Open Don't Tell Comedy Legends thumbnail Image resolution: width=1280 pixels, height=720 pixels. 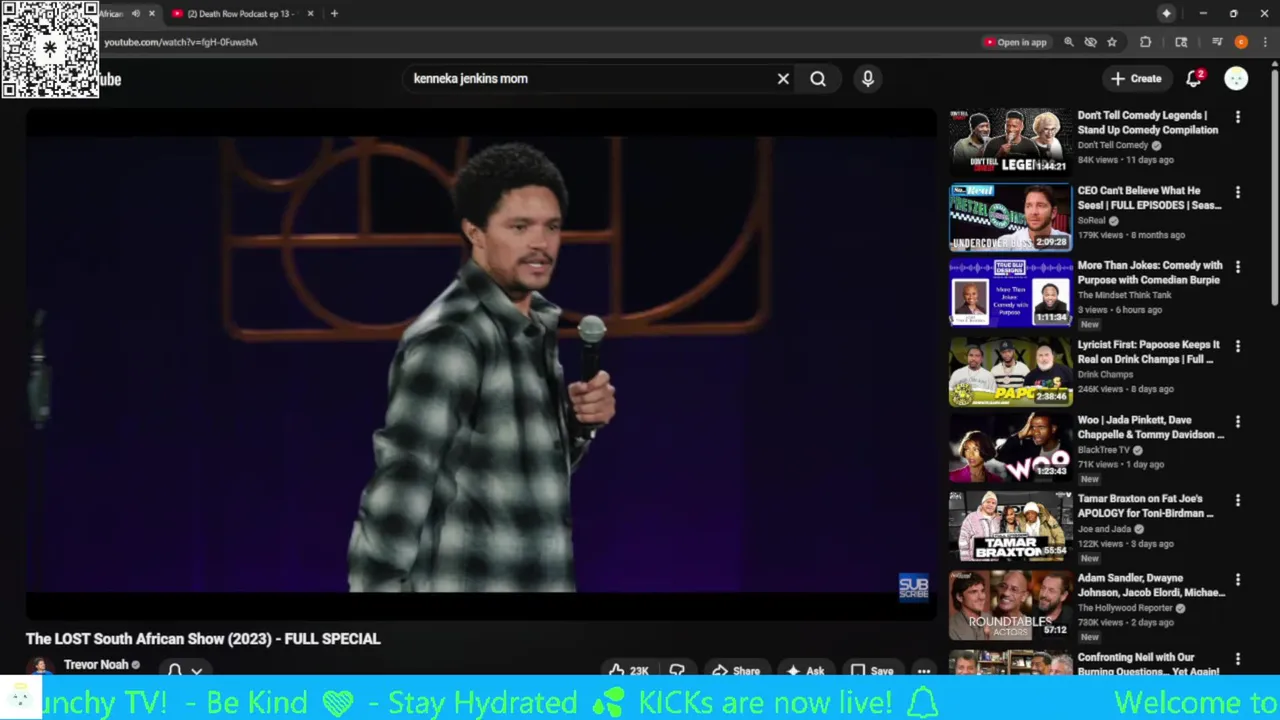coord(1010,141)
